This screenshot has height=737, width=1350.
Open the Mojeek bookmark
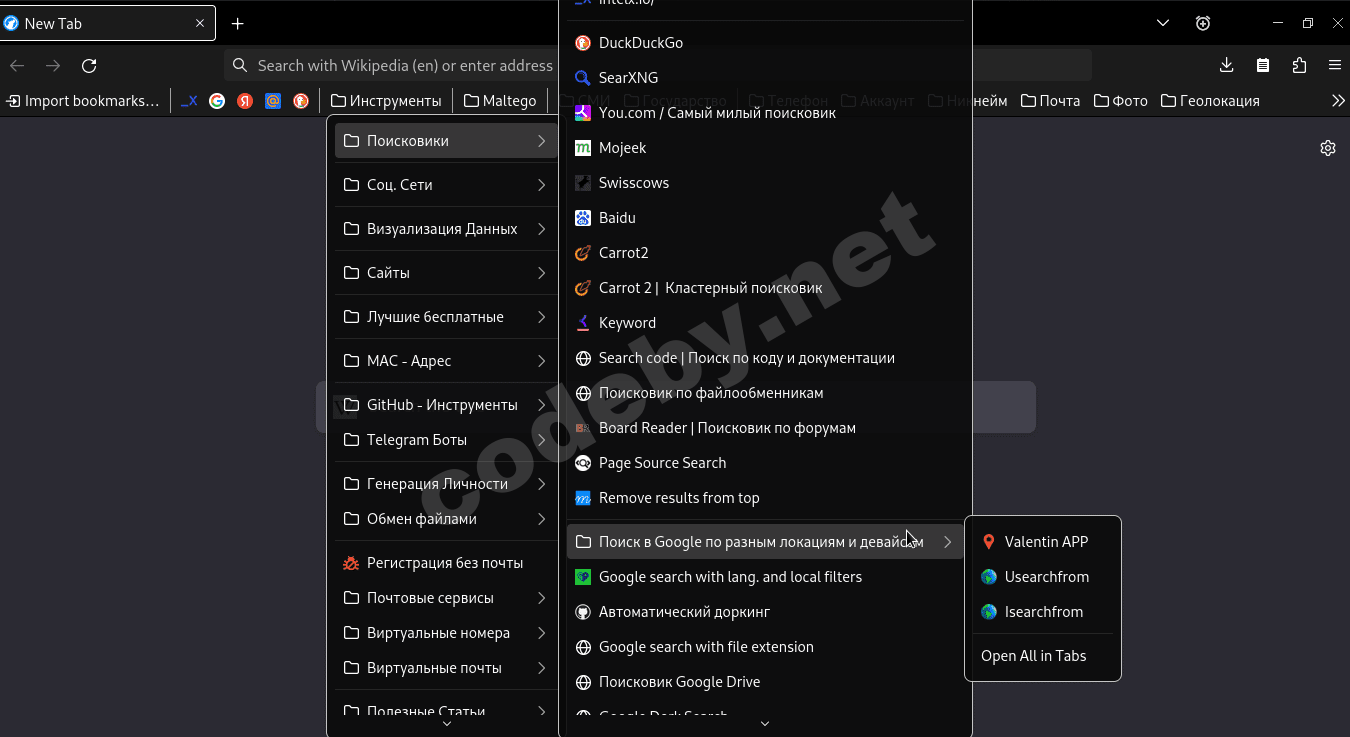point(765,148)
